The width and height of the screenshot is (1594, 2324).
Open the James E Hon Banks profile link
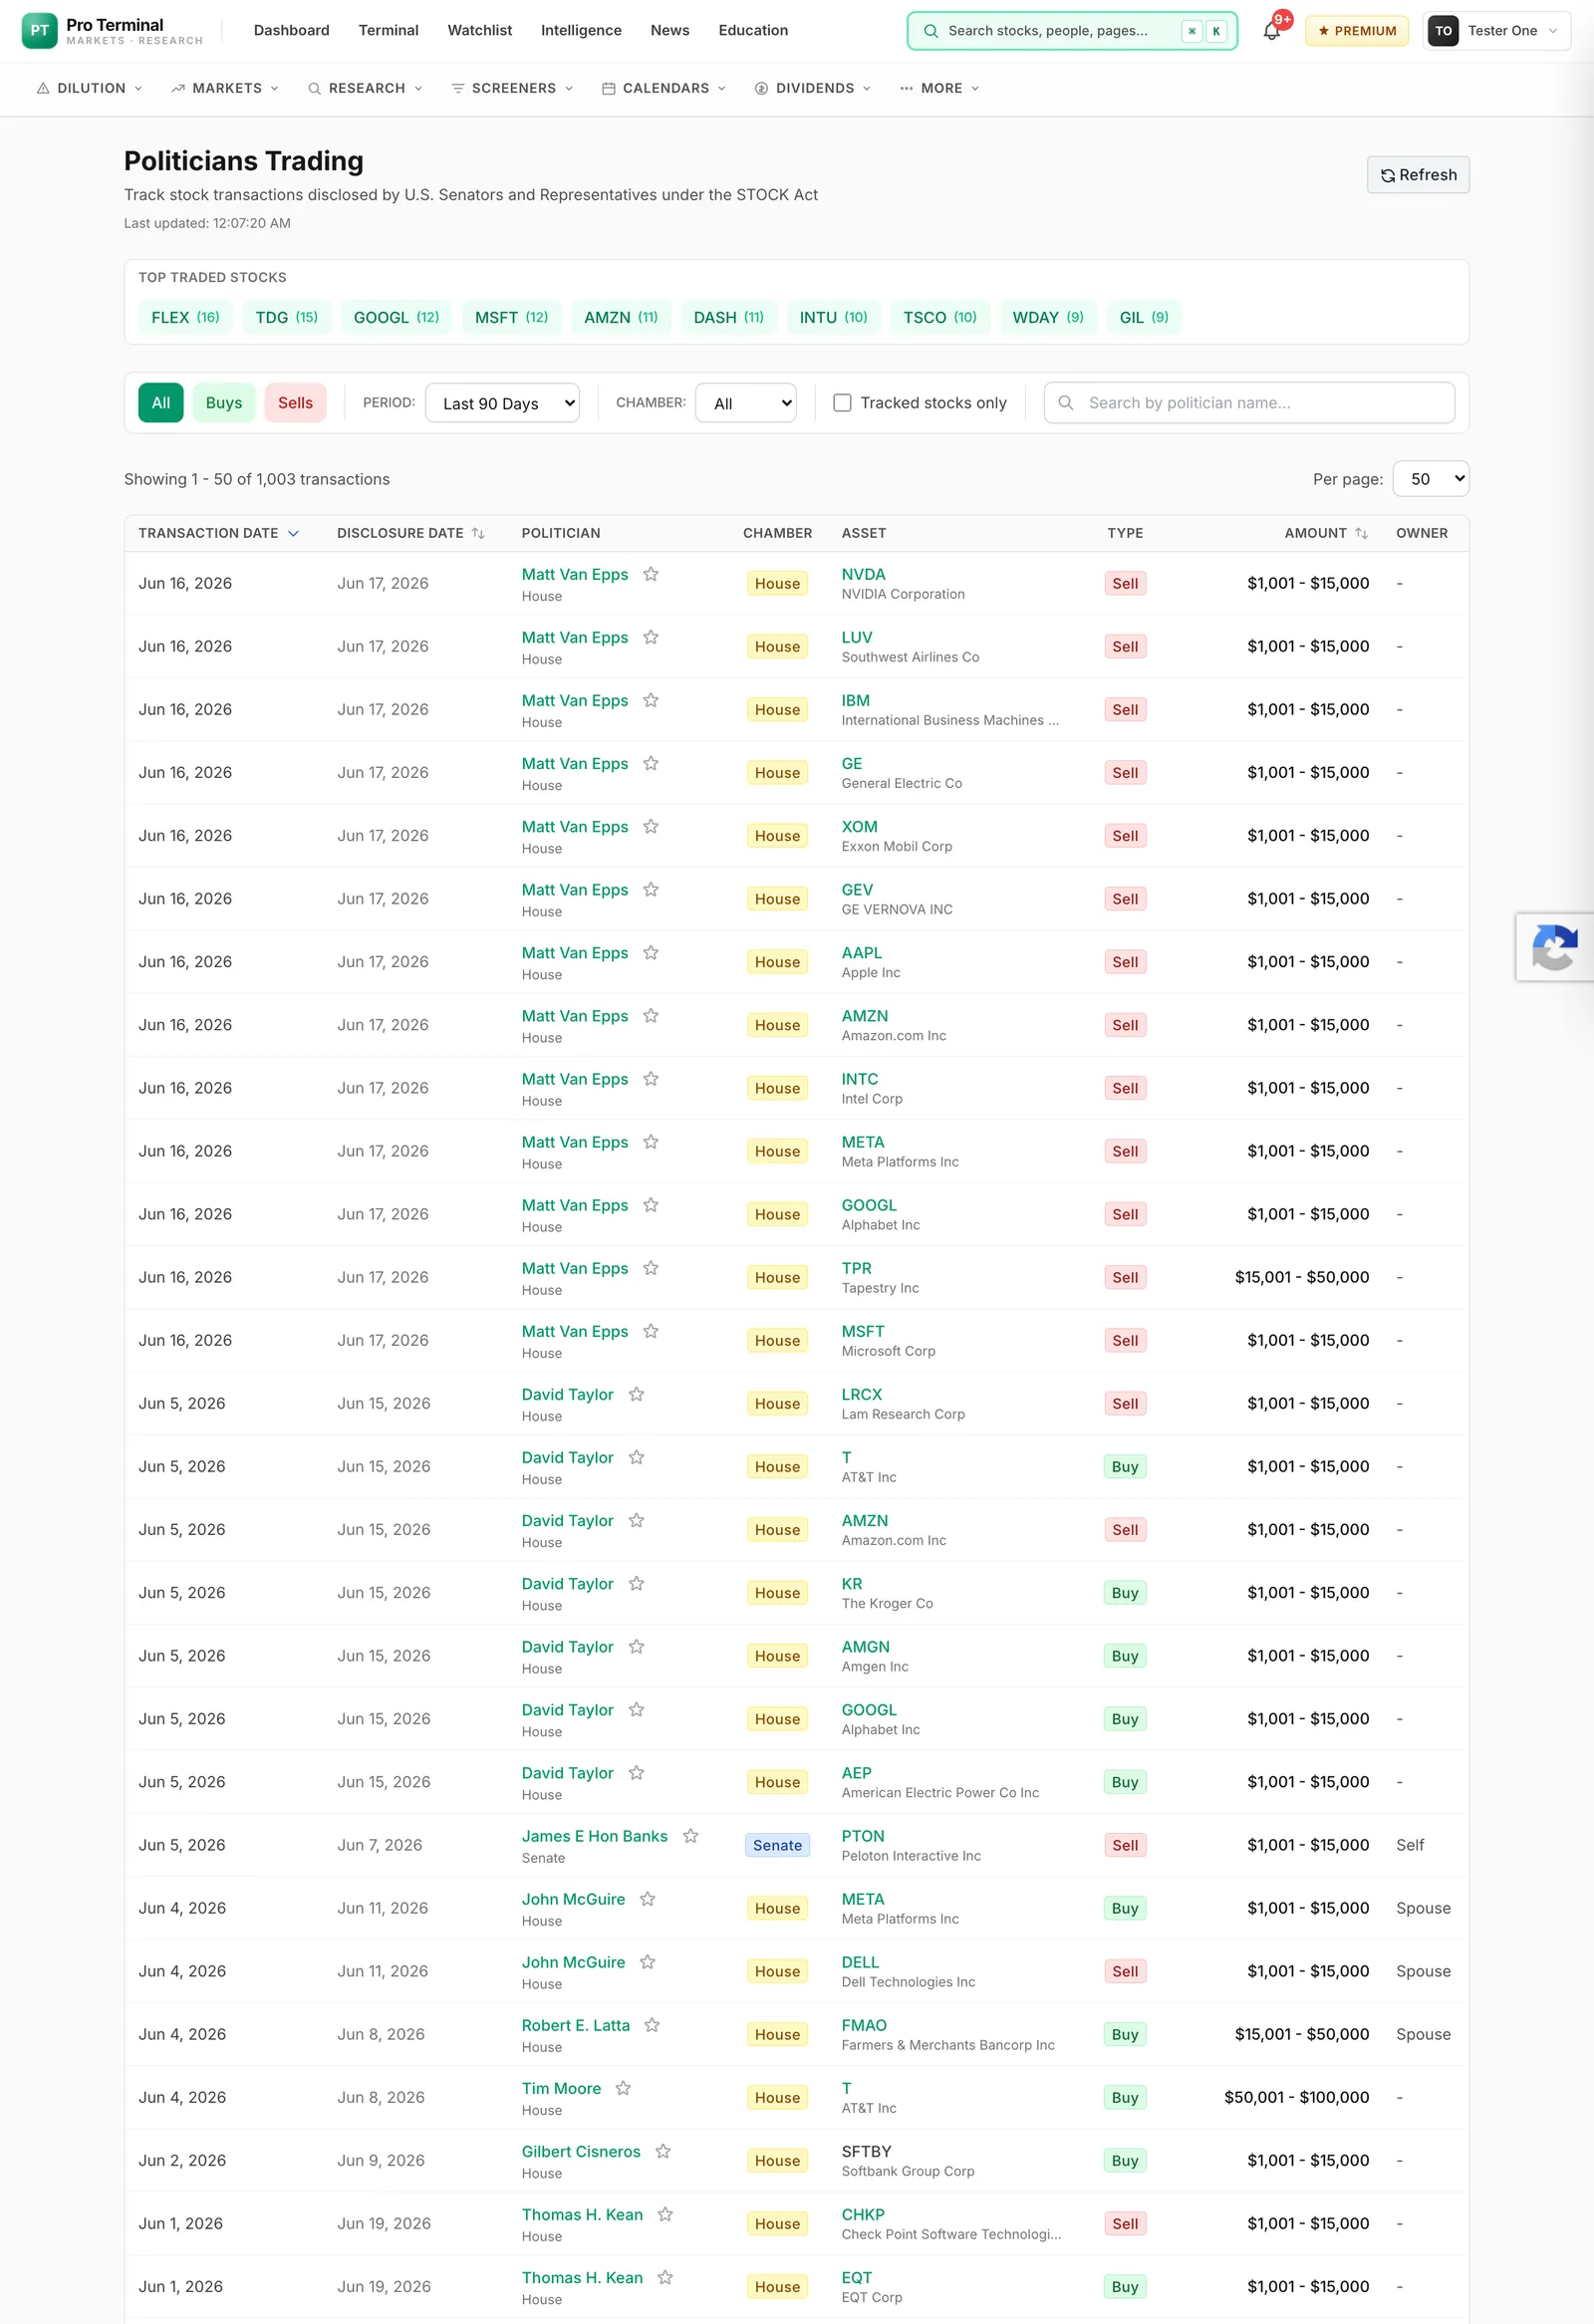[x=594, y=1836]
